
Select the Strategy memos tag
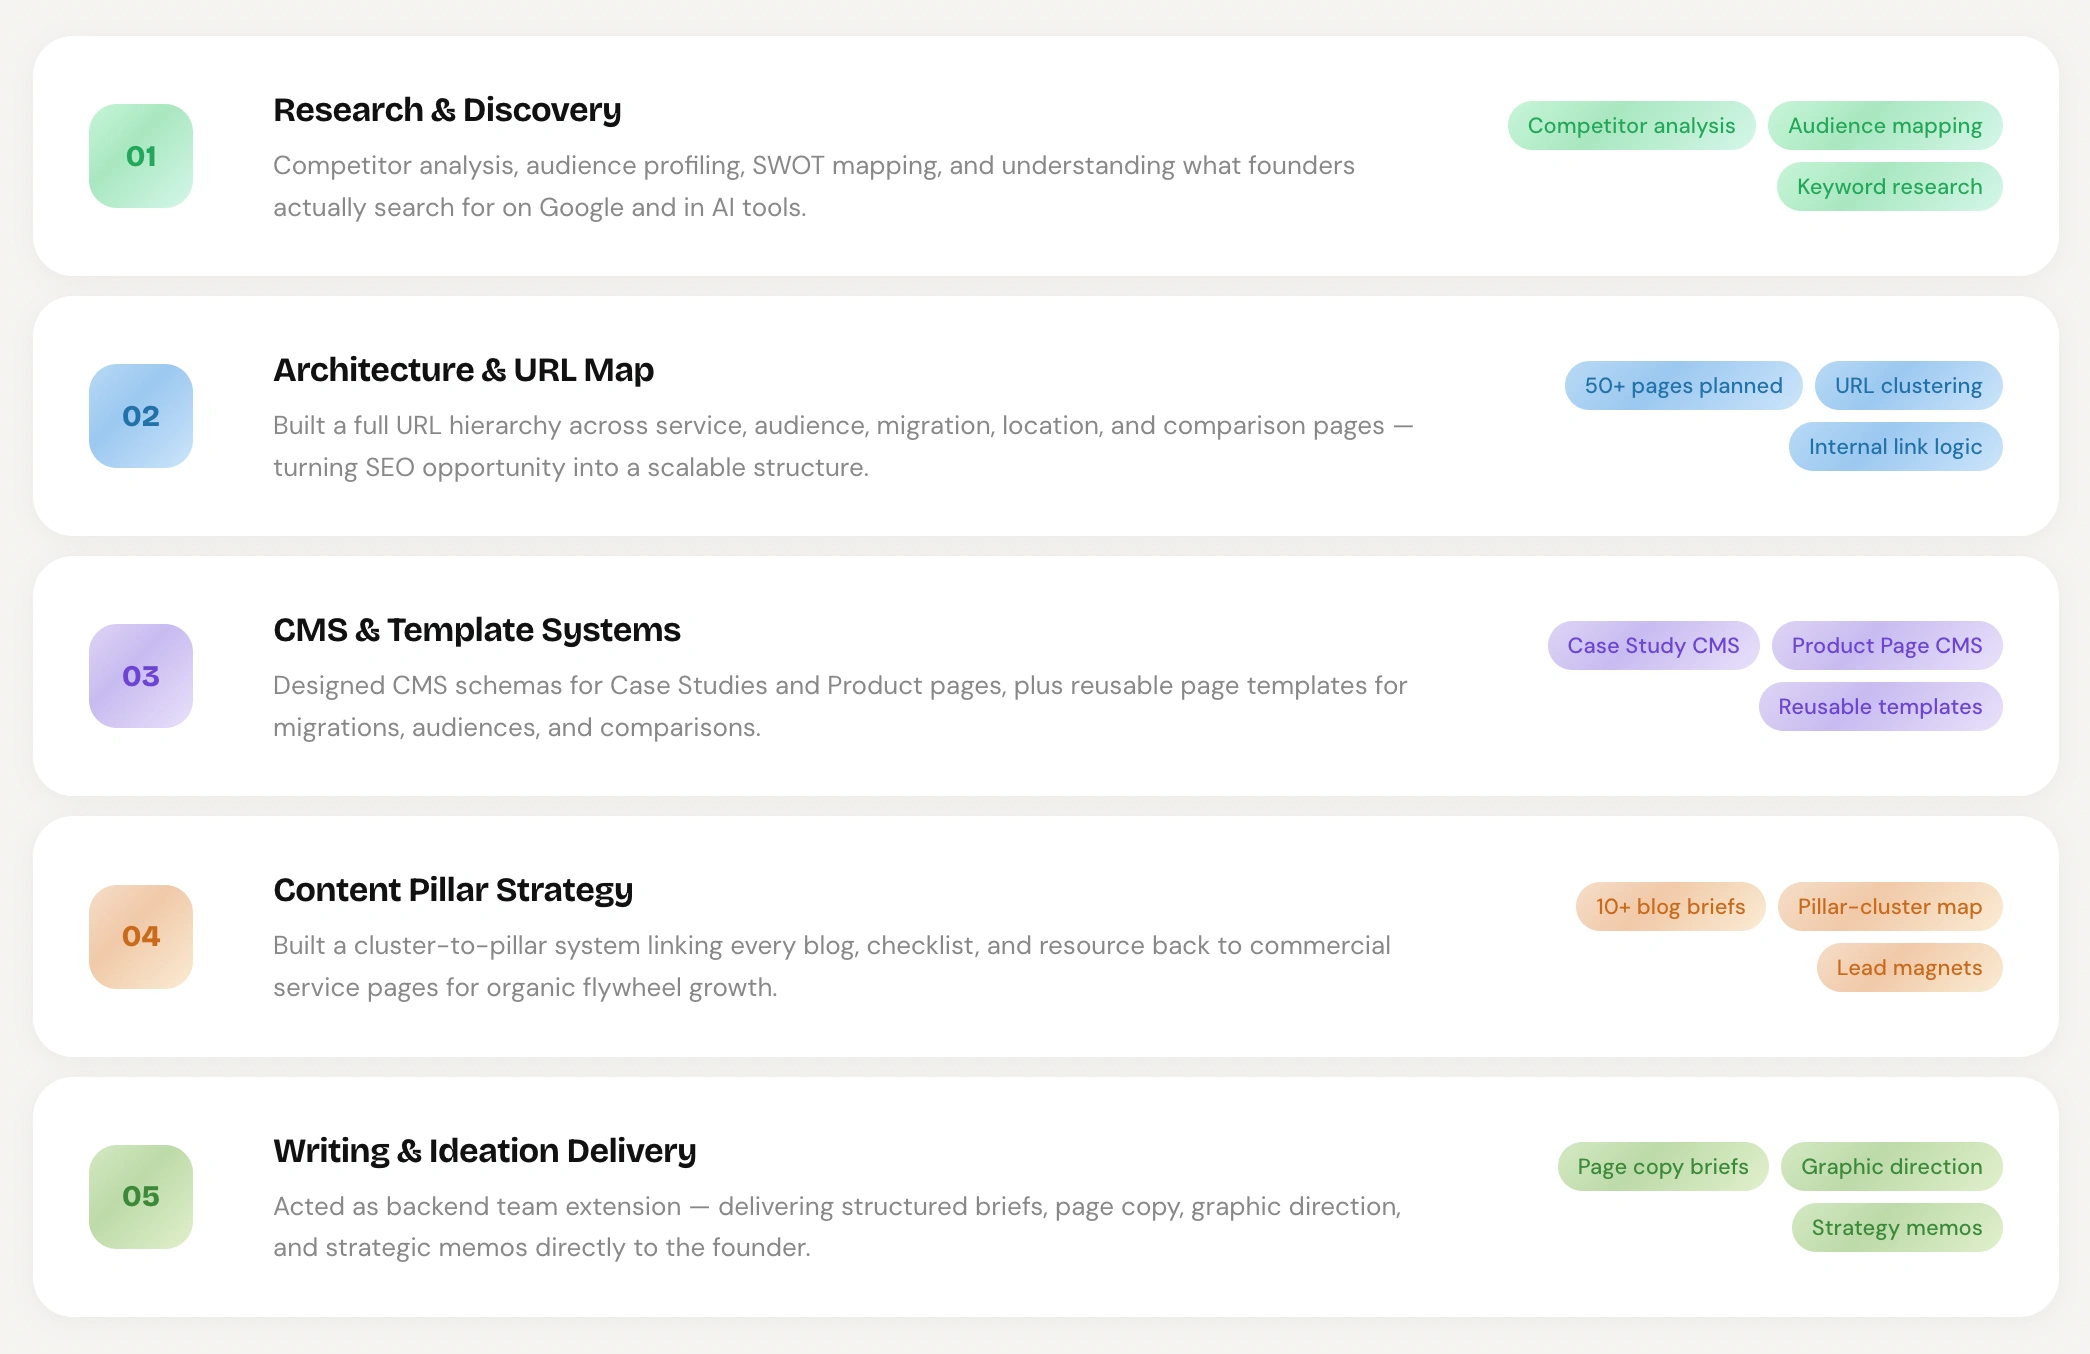[x=1896, y=1228]
